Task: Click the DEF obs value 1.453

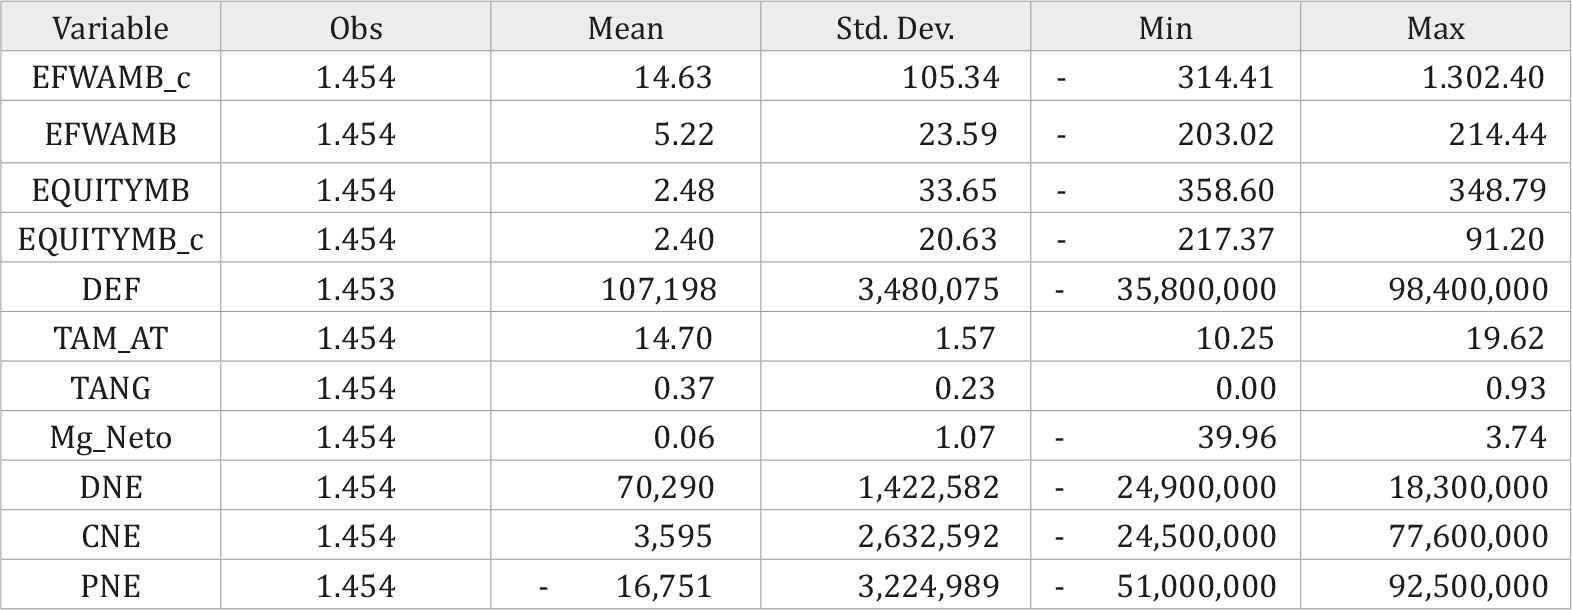Action: [x=355, y=290]
